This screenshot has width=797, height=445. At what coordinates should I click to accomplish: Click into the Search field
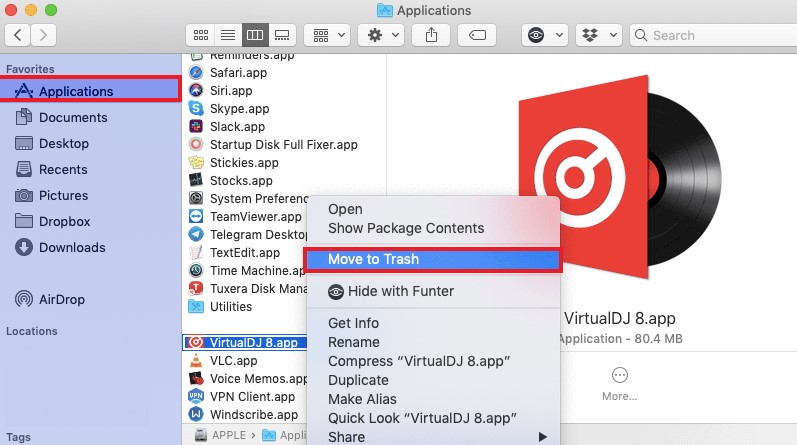pyautogui.click(x=714, y=35)
